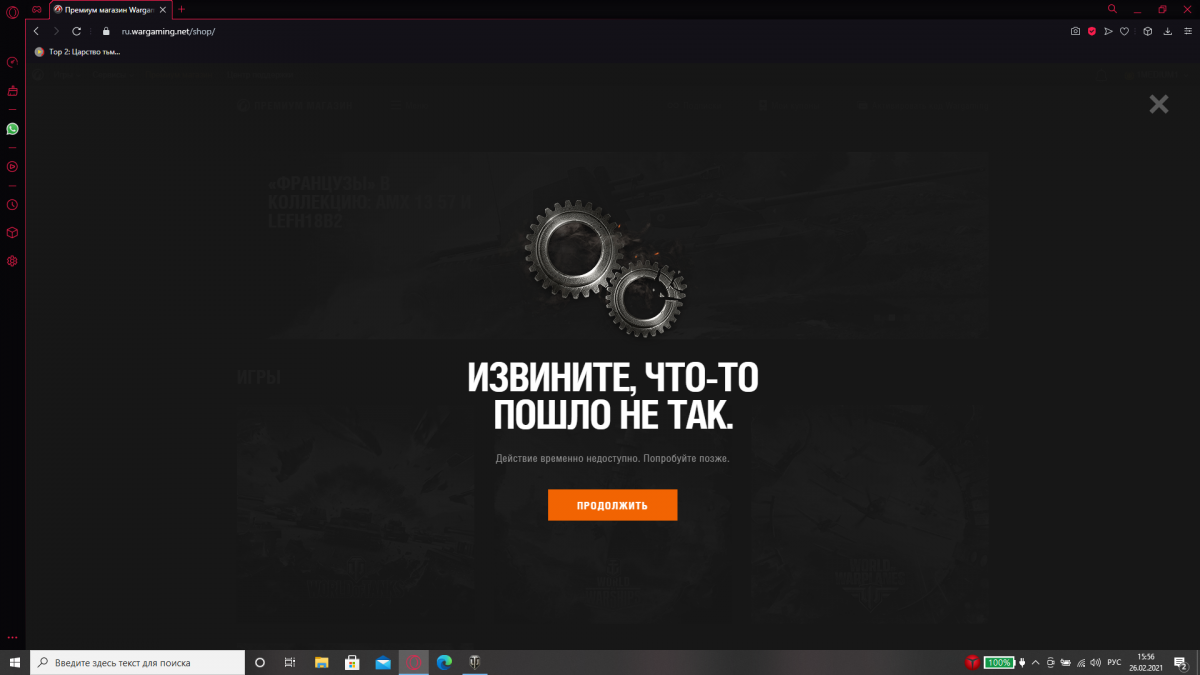
Task: Close the error overlay with the X
Action: coord(1159,104)
